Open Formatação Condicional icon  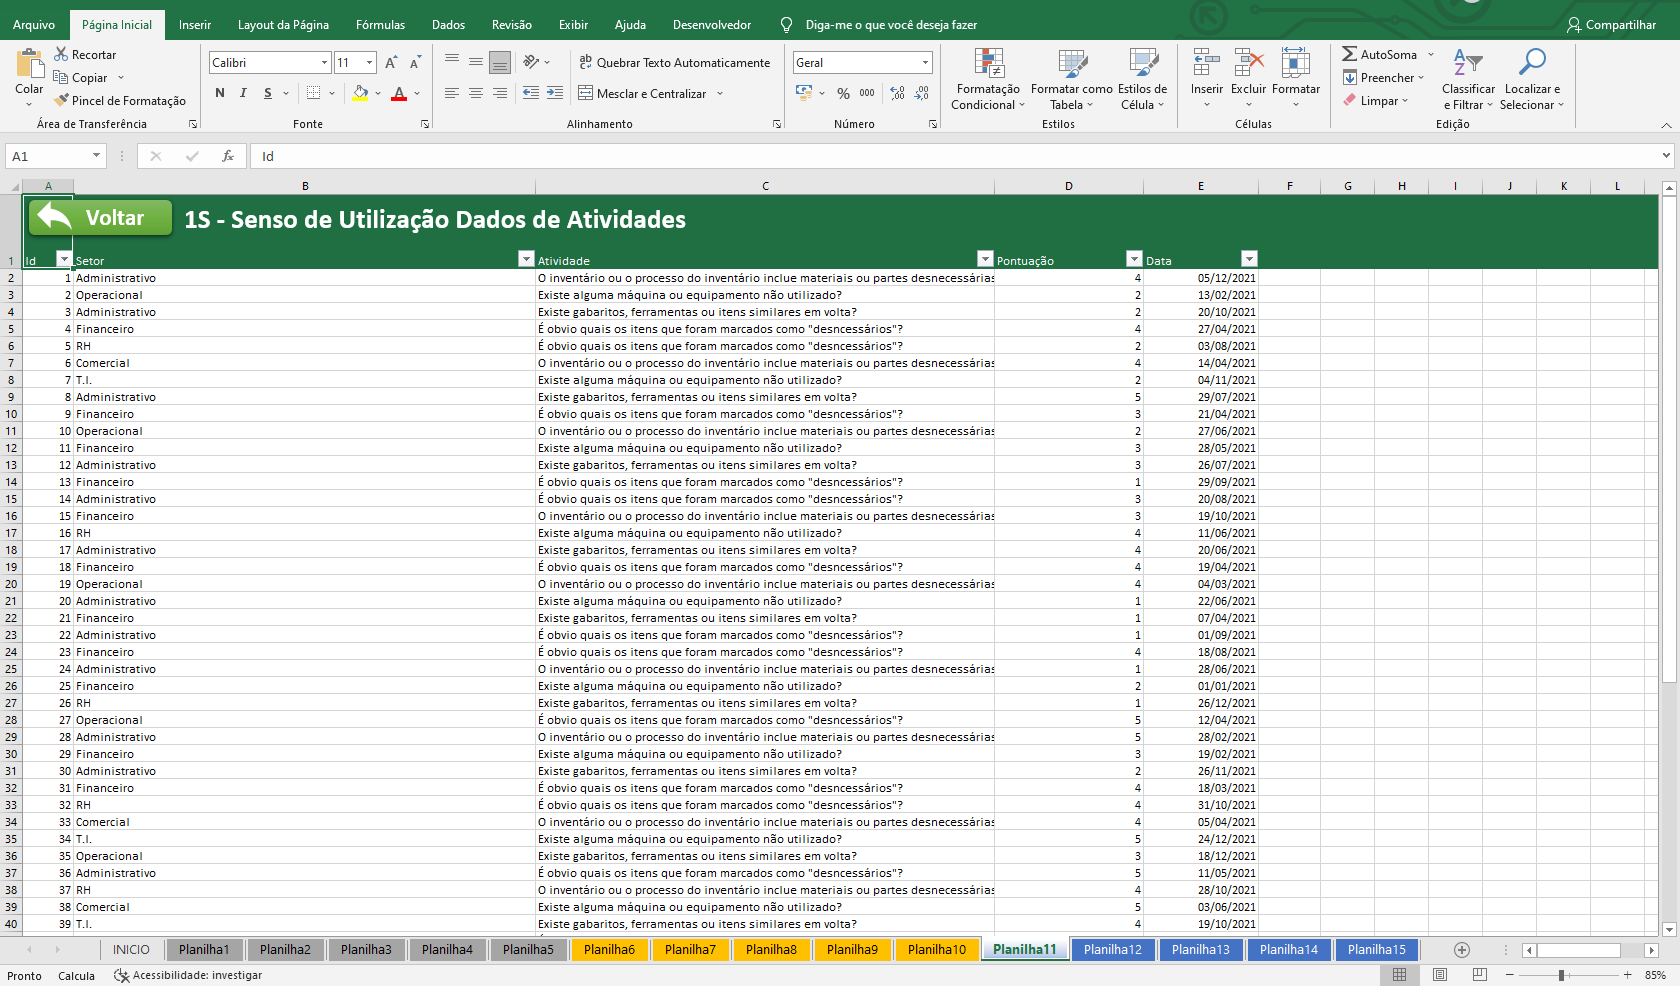[988, 64]
